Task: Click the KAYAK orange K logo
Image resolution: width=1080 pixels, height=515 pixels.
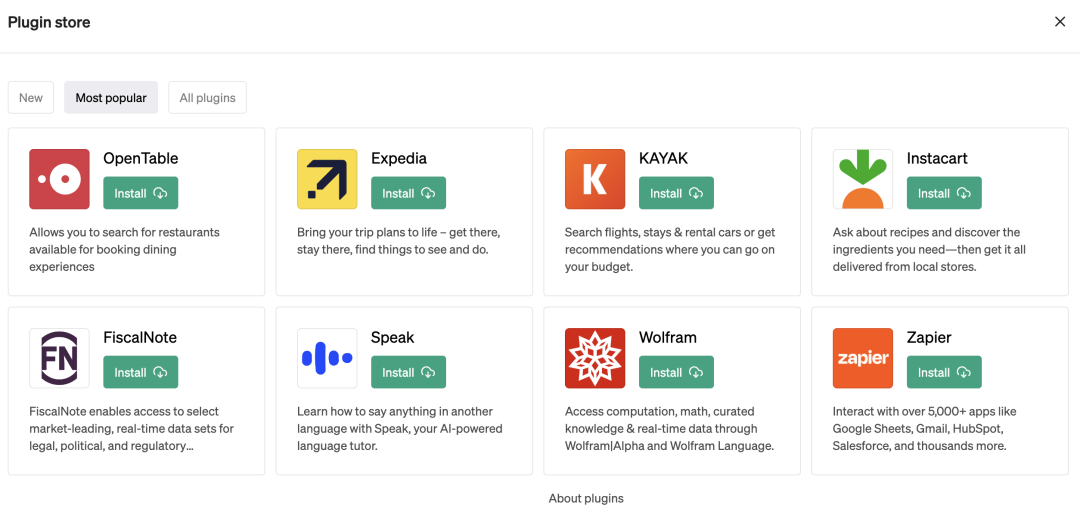Action: (595, 179)
